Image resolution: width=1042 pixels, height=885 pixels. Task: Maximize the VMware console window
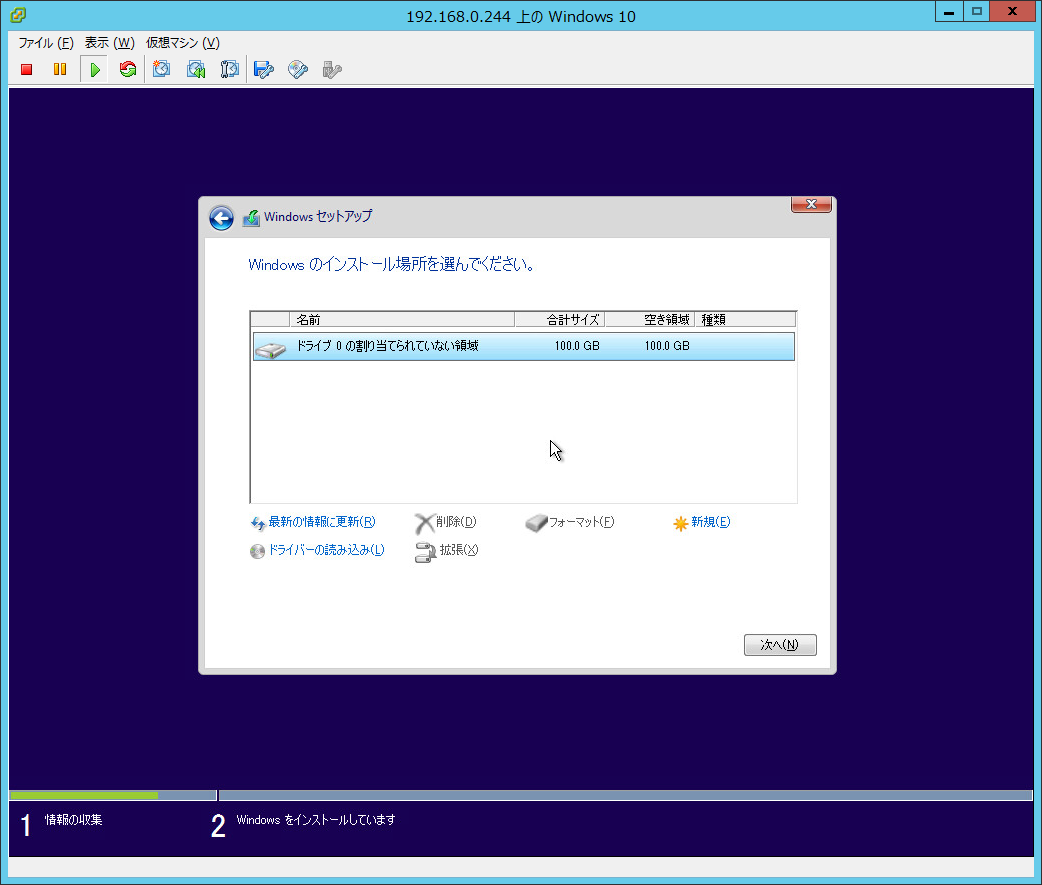pos(976,12)
